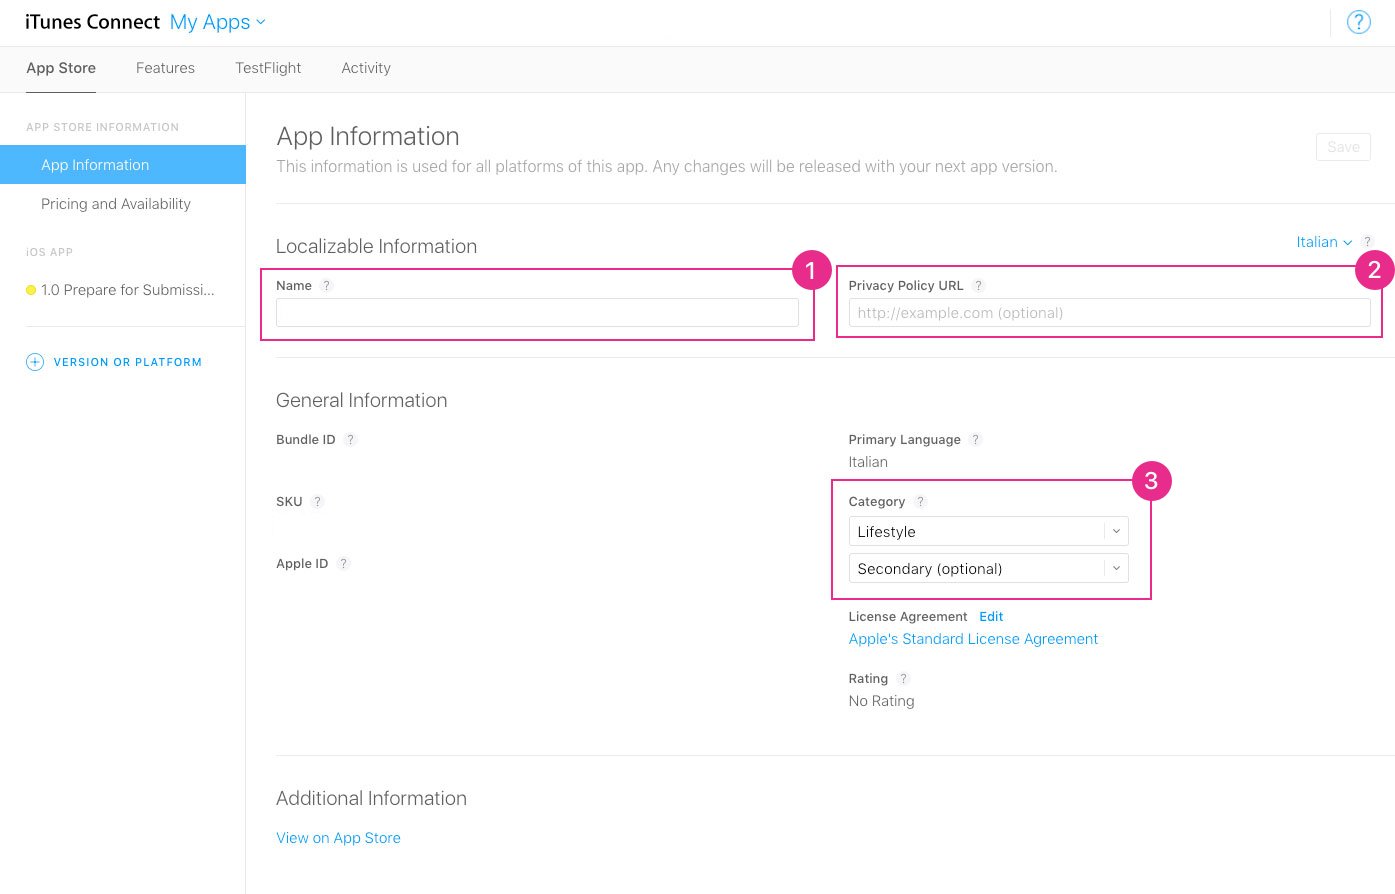Switch to the Features tab

tap(165, 68)
